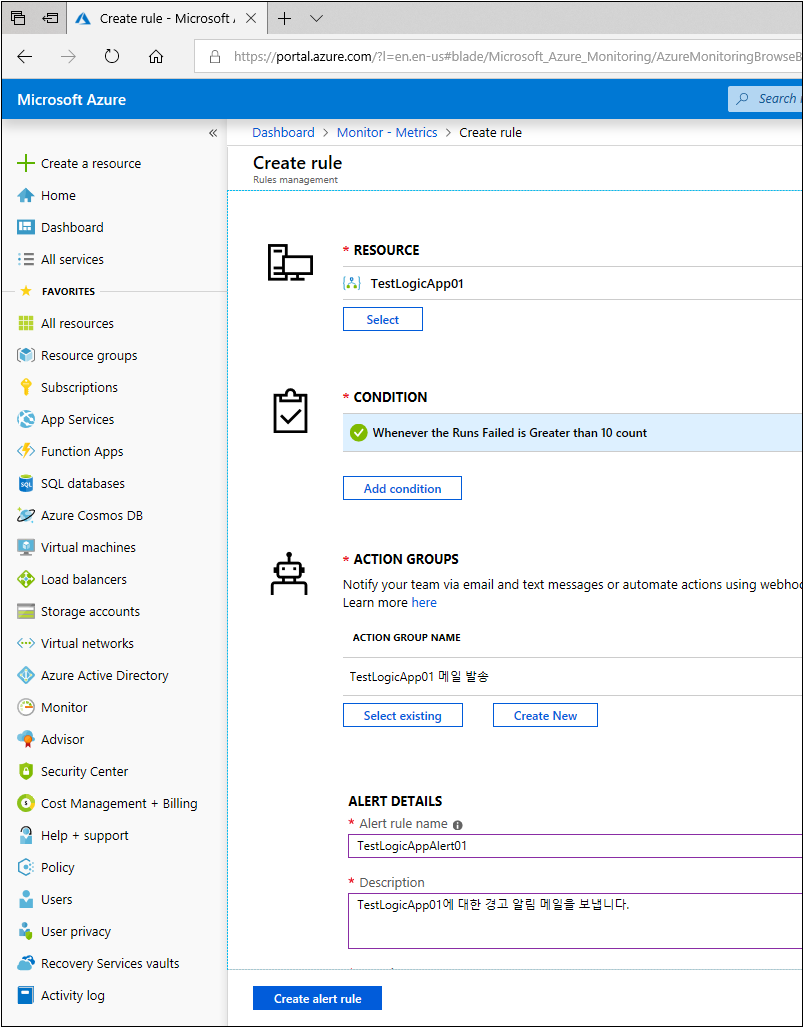Open the Virtual machines monitor icon
This screenshot has width=804, height=1028.
(26, 547)
